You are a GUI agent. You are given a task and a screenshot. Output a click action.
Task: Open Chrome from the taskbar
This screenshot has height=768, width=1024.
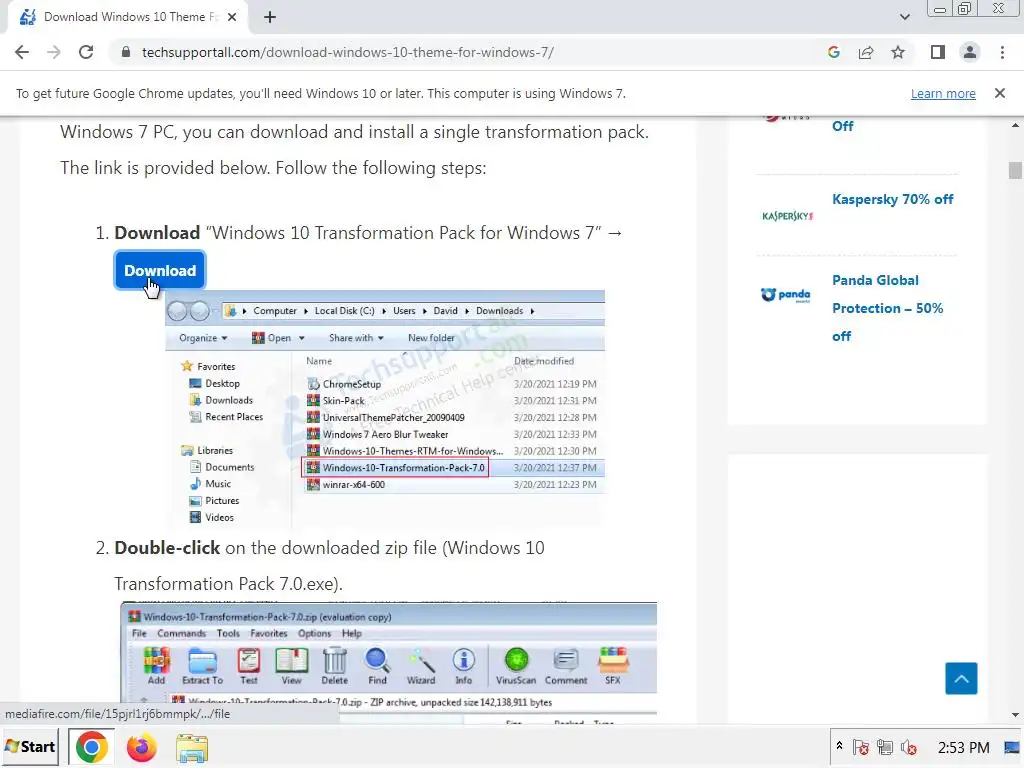[x=91, y=747]
